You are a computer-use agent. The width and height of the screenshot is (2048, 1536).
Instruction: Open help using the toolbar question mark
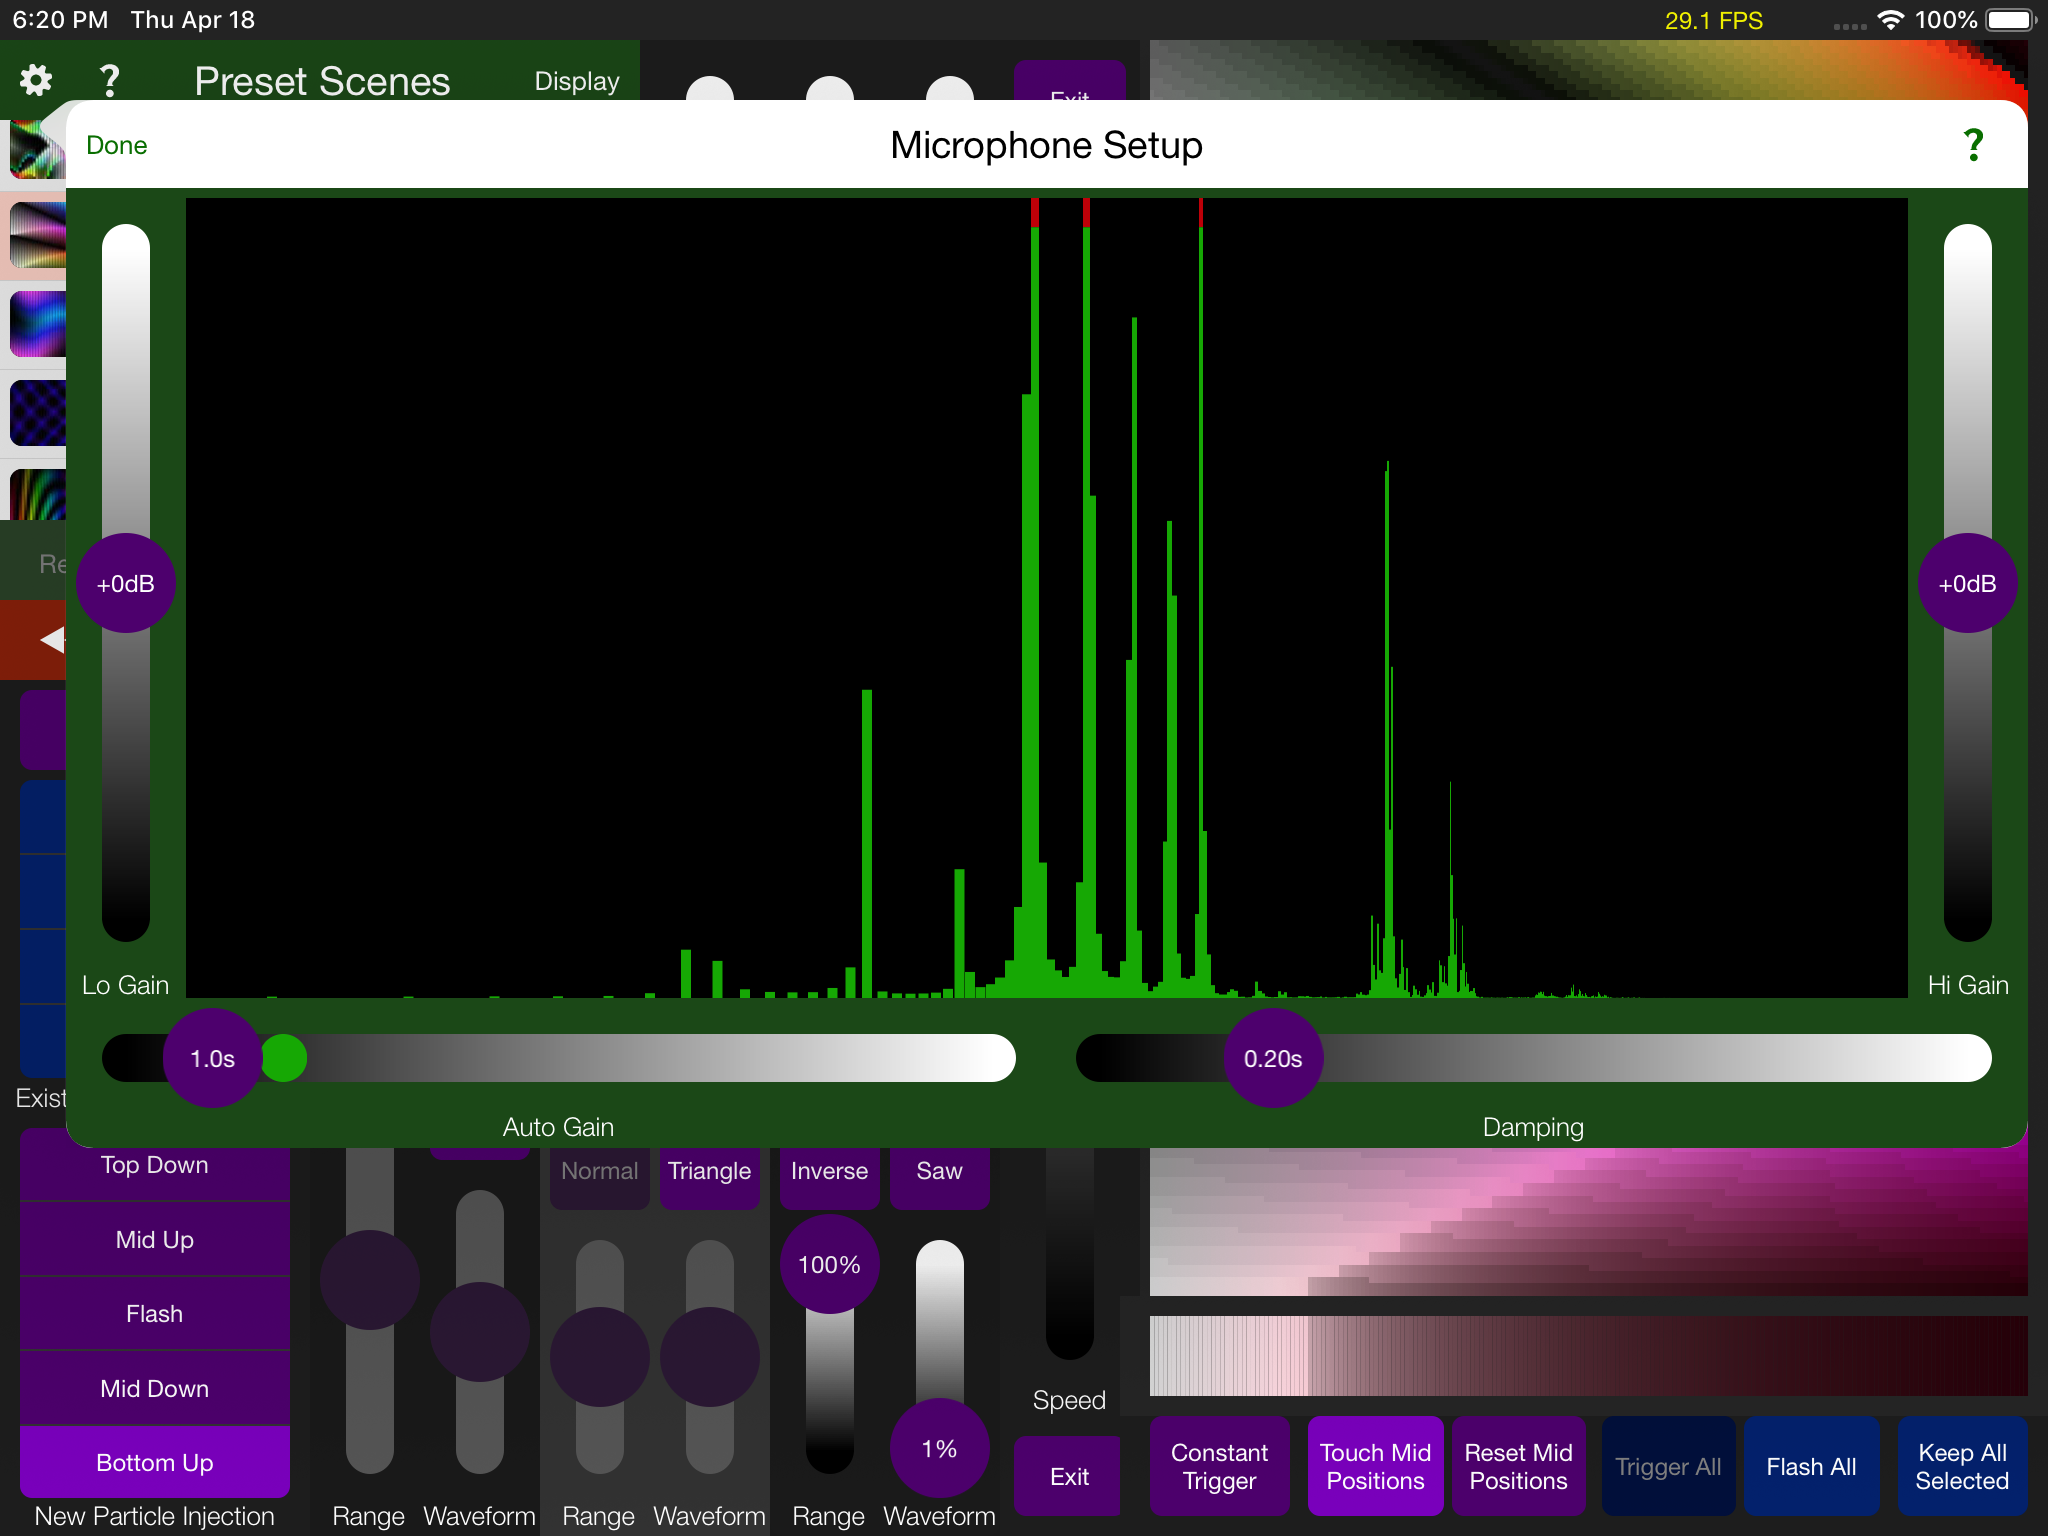click(110, 80)
